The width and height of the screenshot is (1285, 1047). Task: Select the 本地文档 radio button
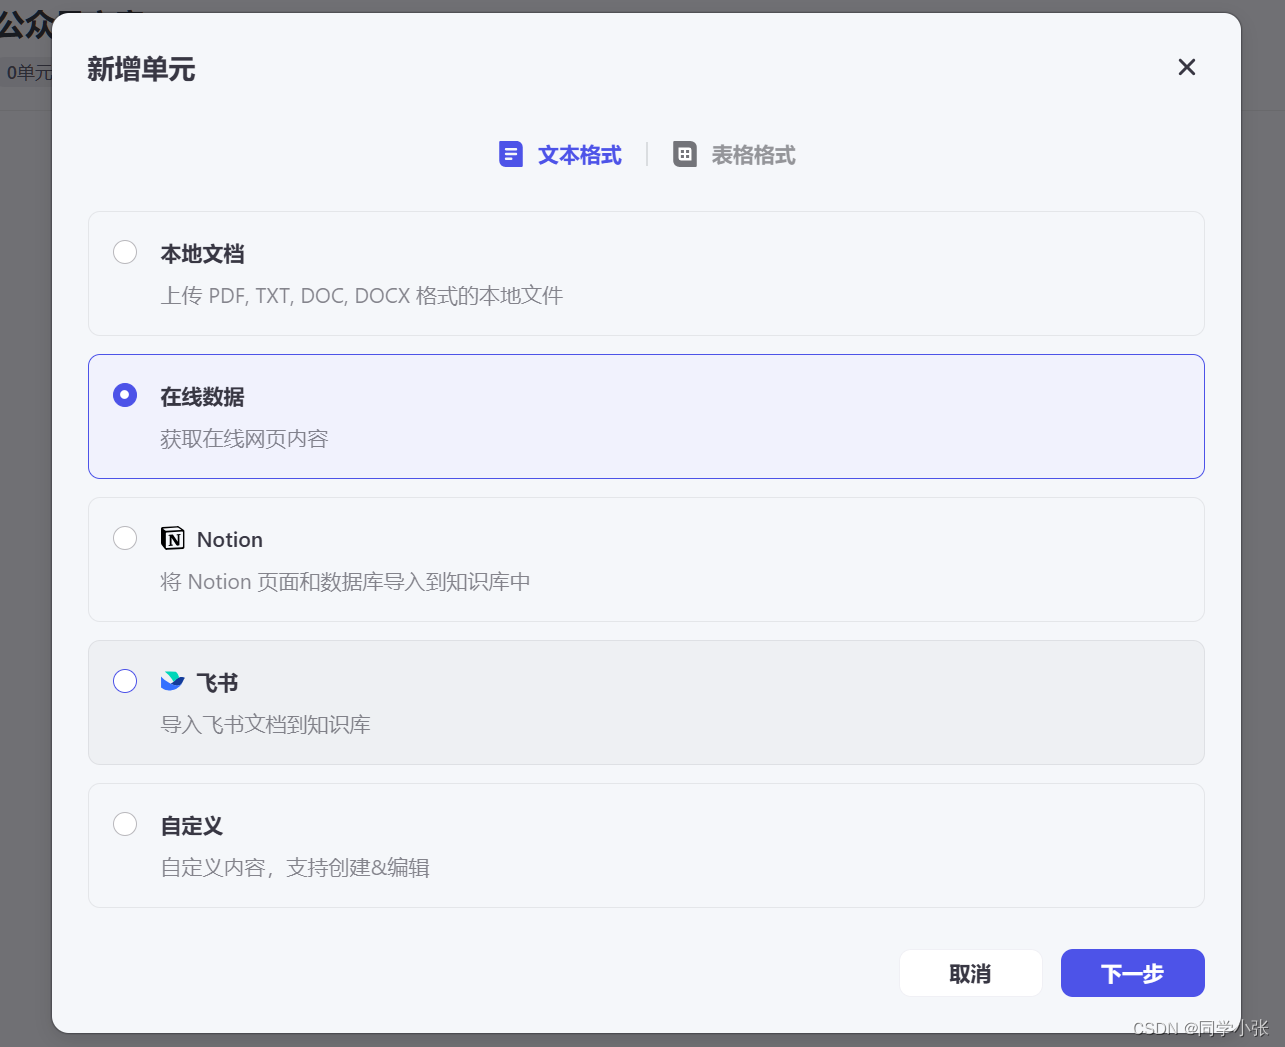pos(125,252)
